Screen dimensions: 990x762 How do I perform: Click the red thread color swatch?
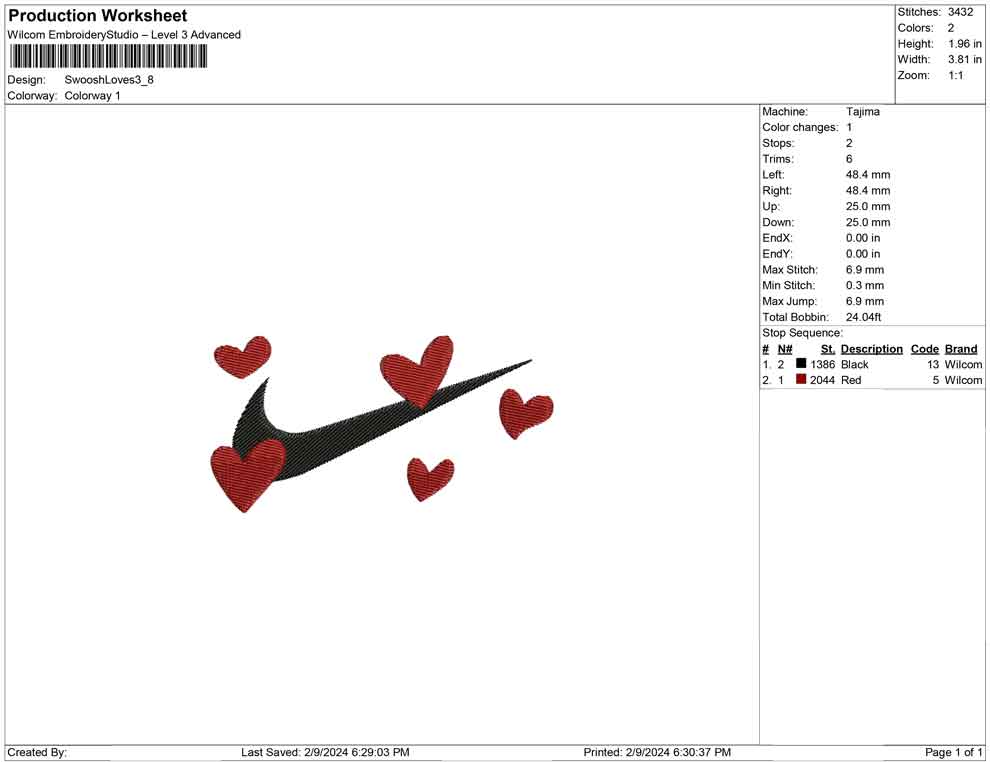(x=801, y=379)
